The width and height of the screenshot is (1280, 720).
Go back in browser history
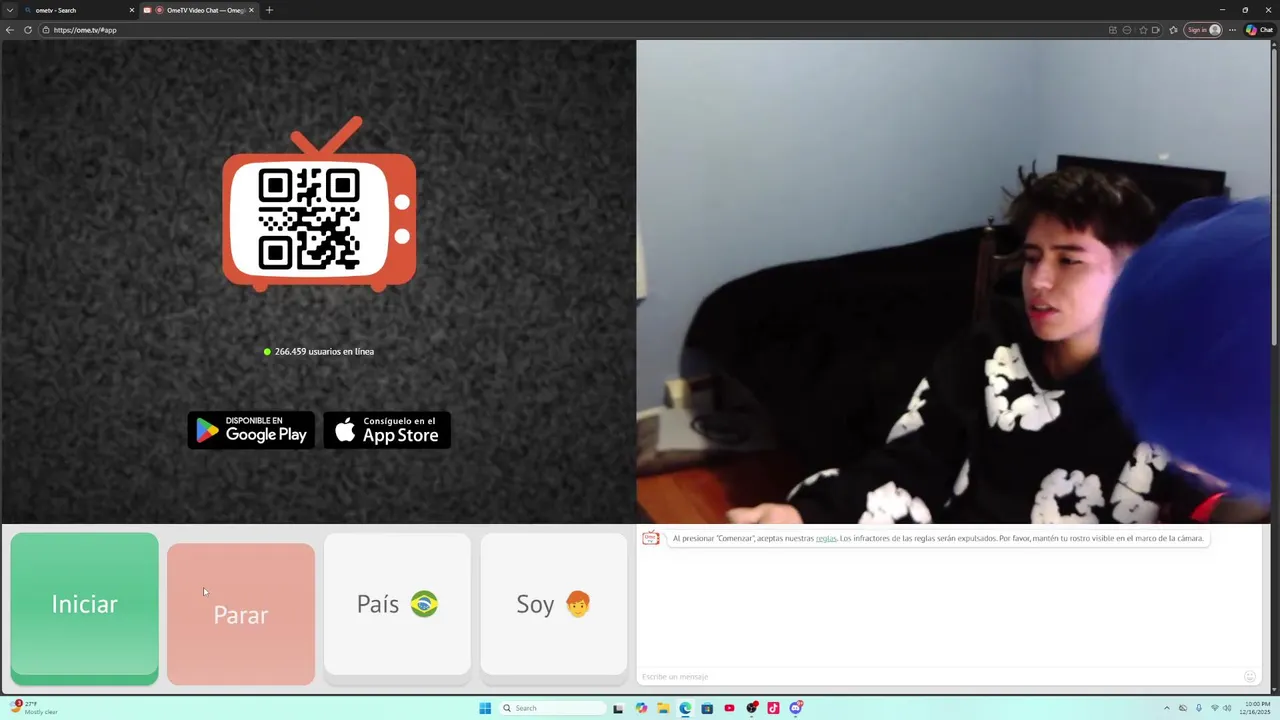tap(10, 30)
